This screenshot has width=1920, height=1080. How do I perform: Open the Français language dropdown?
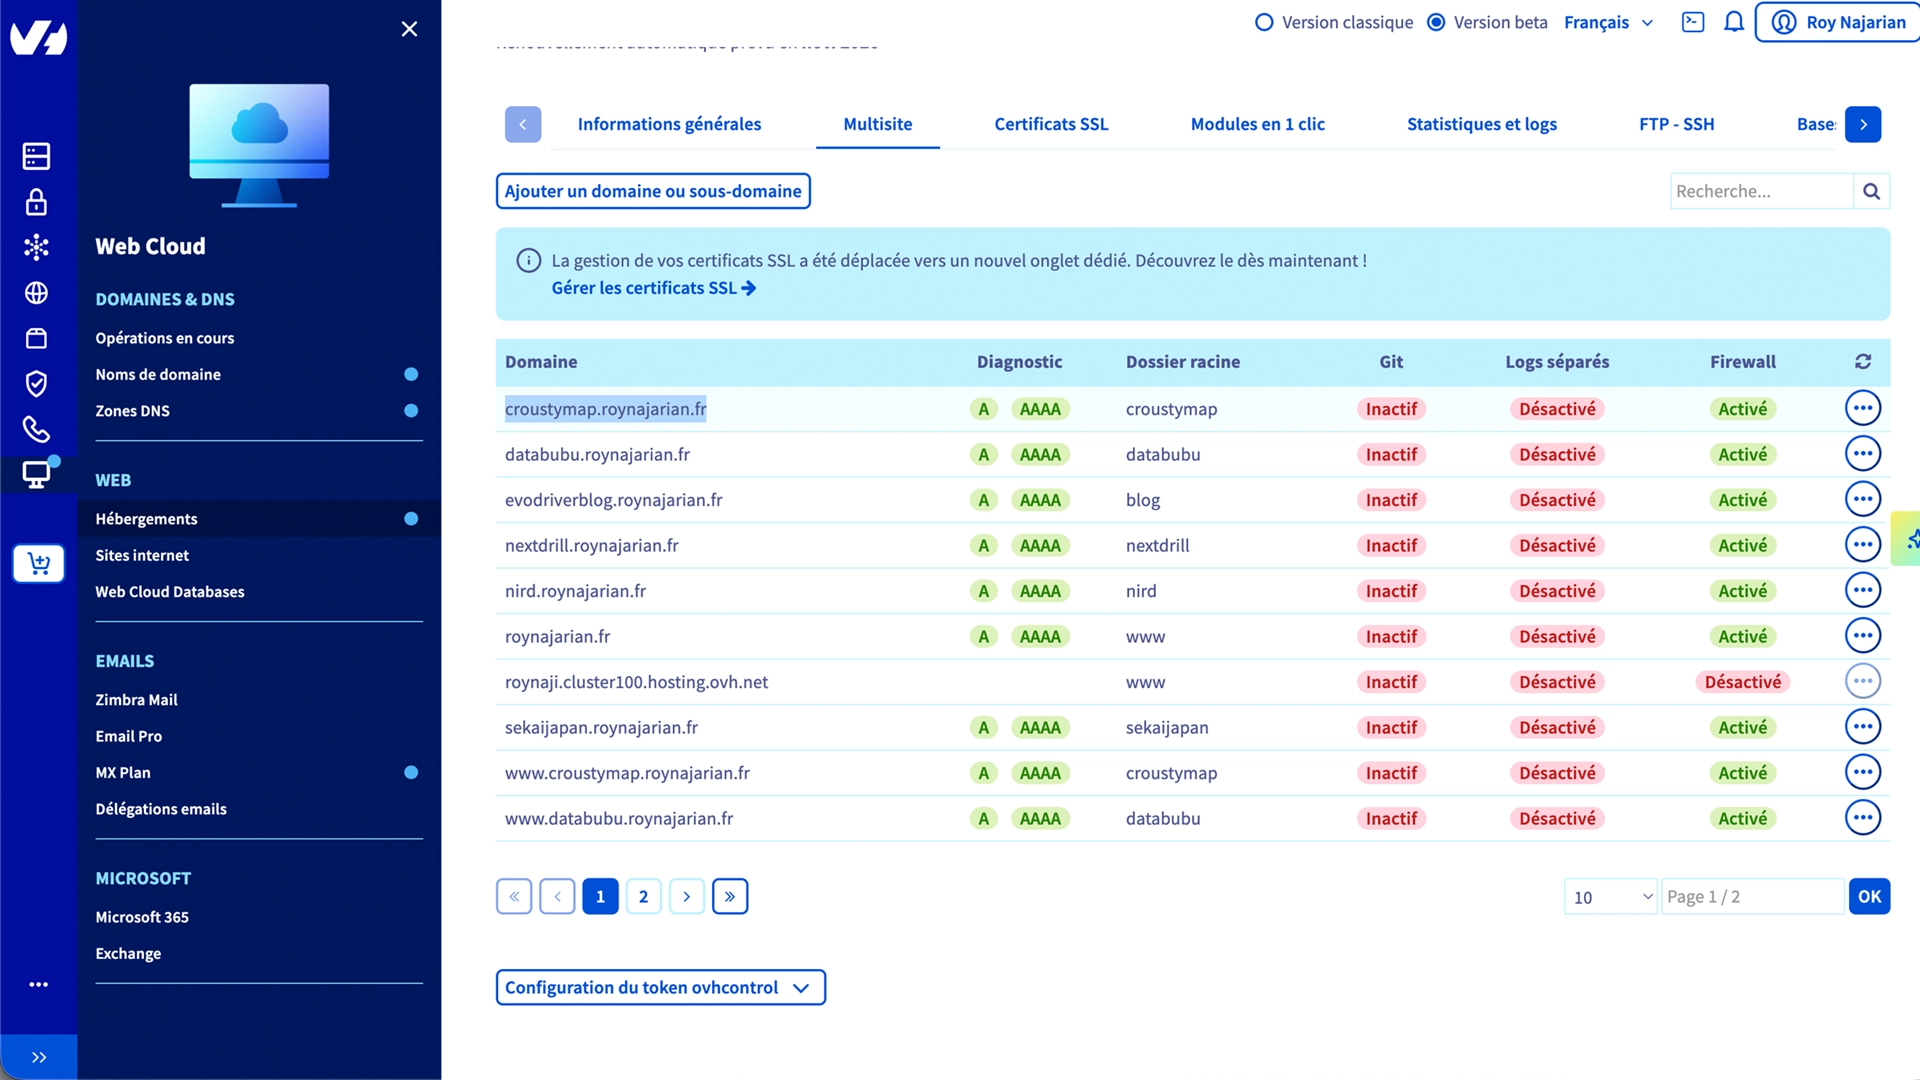click(1609, 22)
